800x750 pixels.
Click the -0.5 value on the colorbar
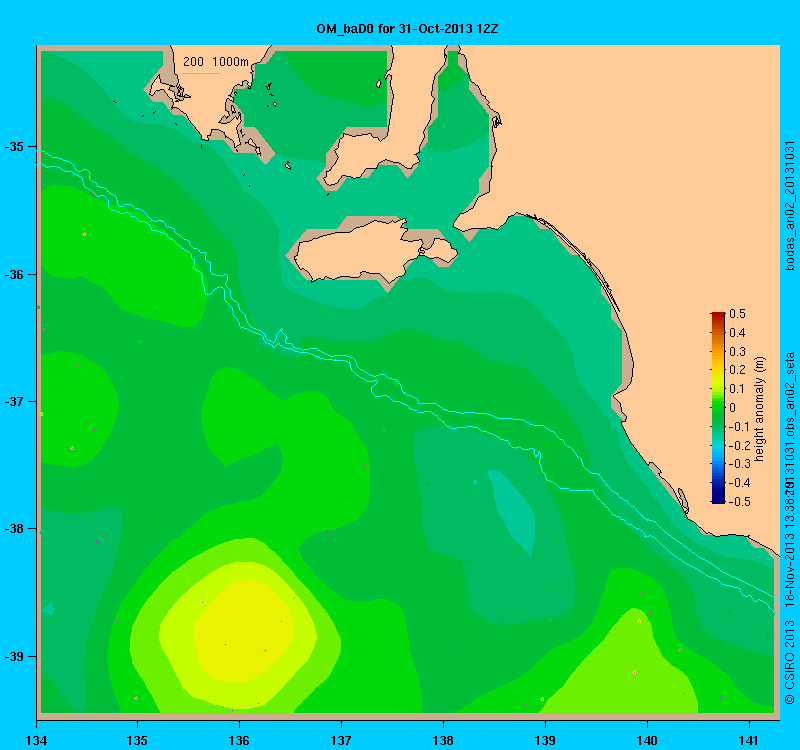[x=739, y=502]
